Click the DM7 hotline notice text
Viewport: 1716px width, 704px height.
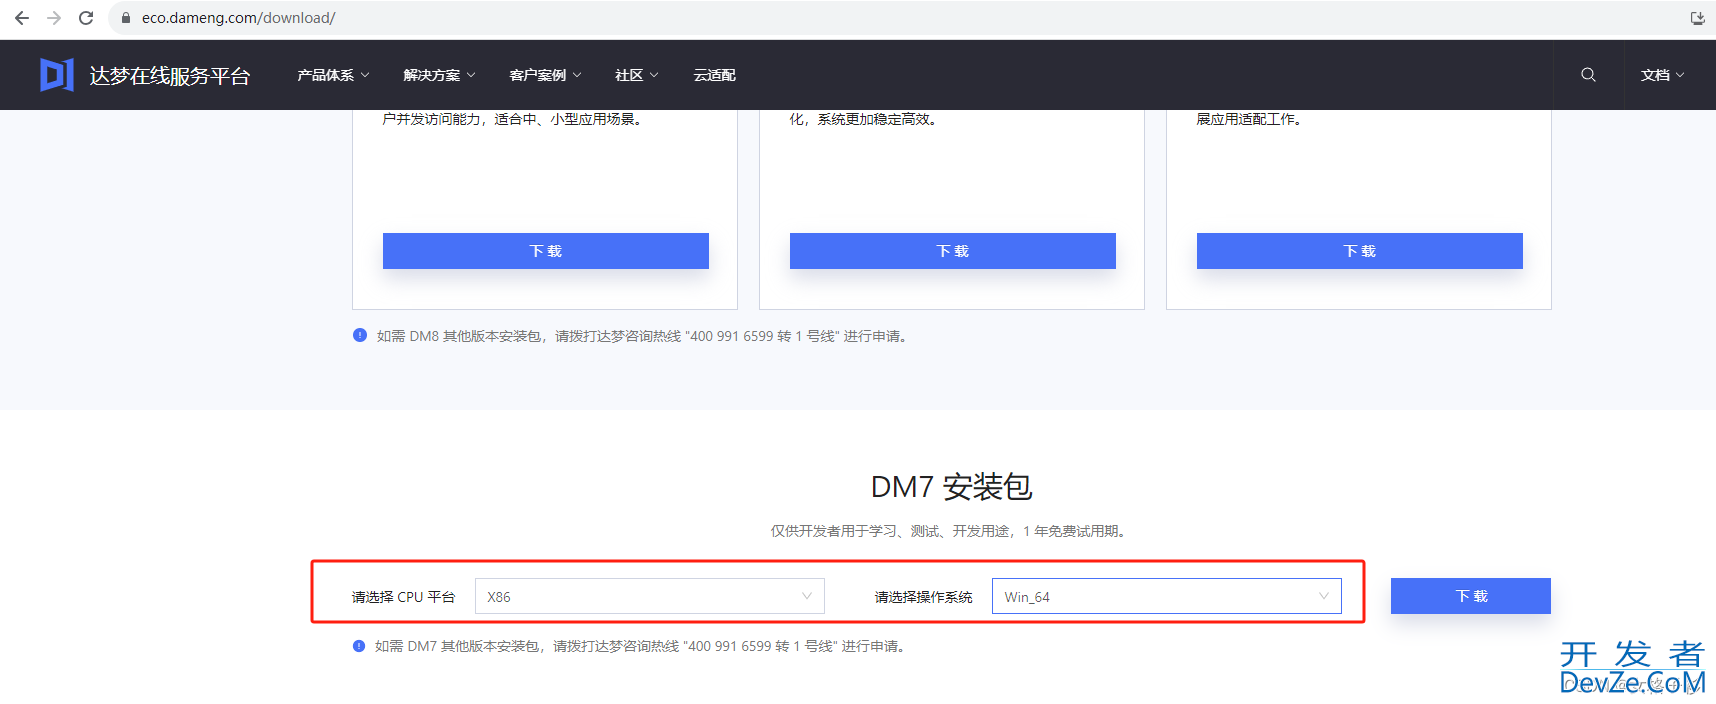[x=641, y=646]
